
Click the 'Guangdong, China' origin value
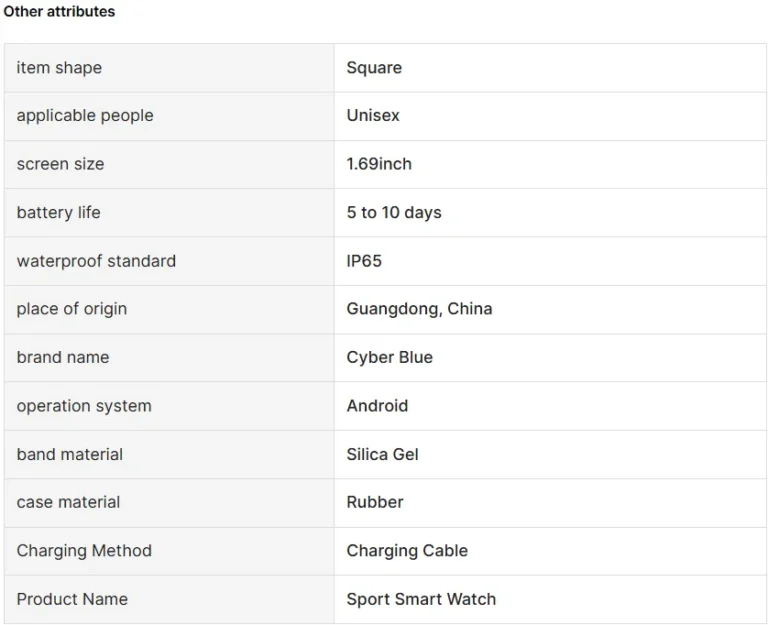coord(420,309)
